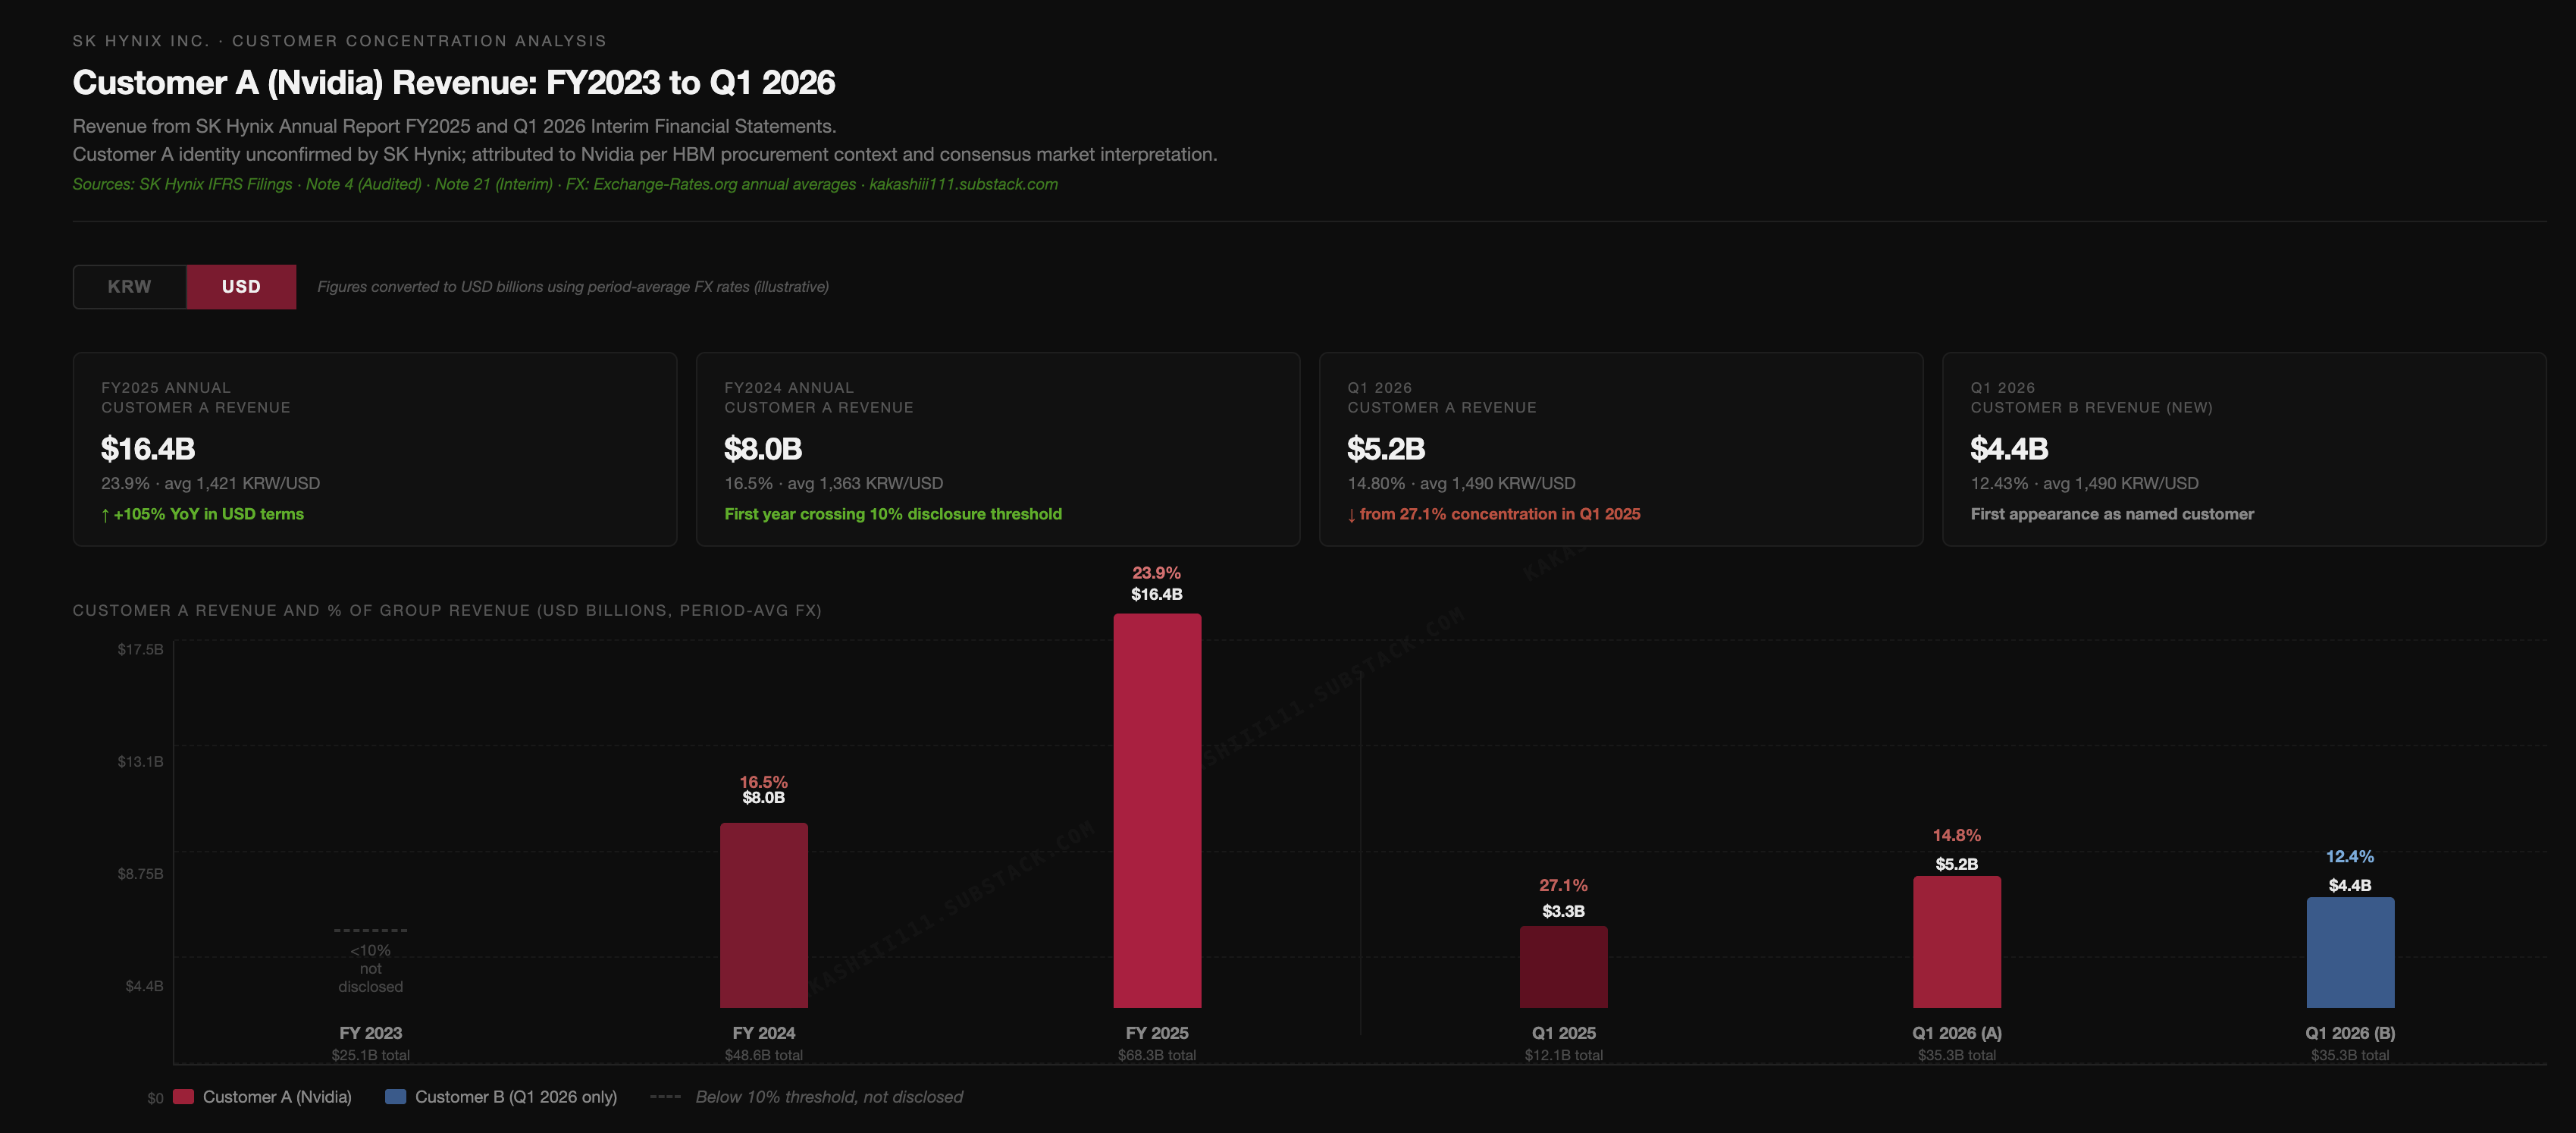
Task: Click the 14.8% label above Q1 2026 (A)
Action: click(1956, 835)
